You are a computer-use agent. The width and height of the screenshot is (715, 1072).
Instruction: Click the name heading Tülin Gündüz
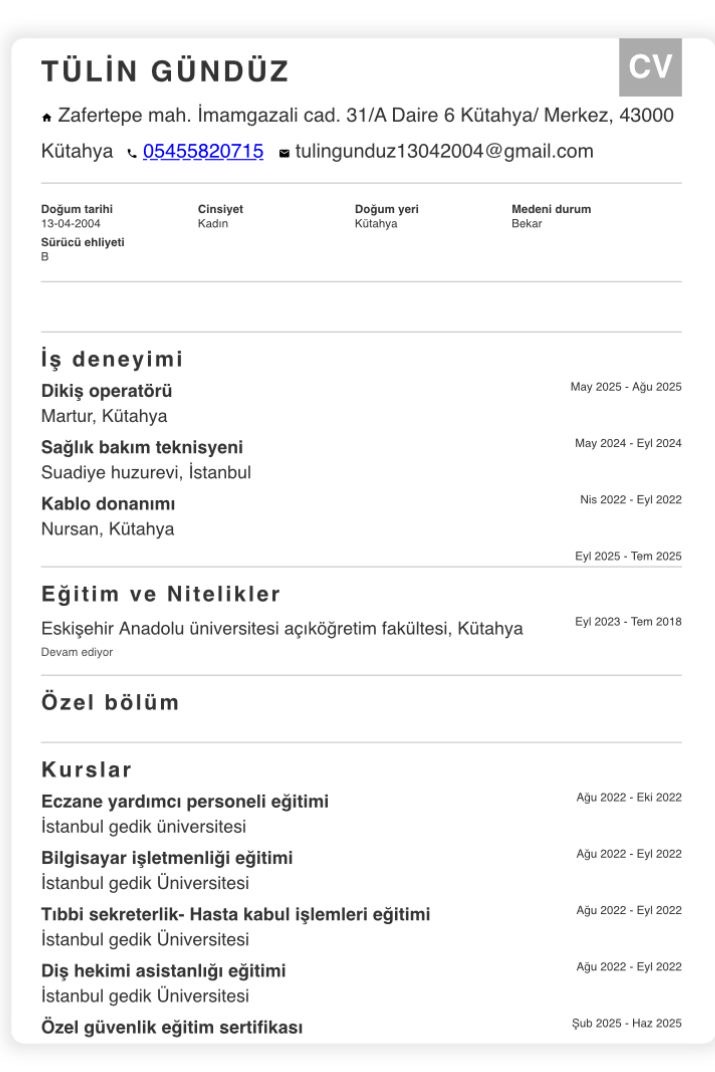pyautogui.click(x=165, y=71)
